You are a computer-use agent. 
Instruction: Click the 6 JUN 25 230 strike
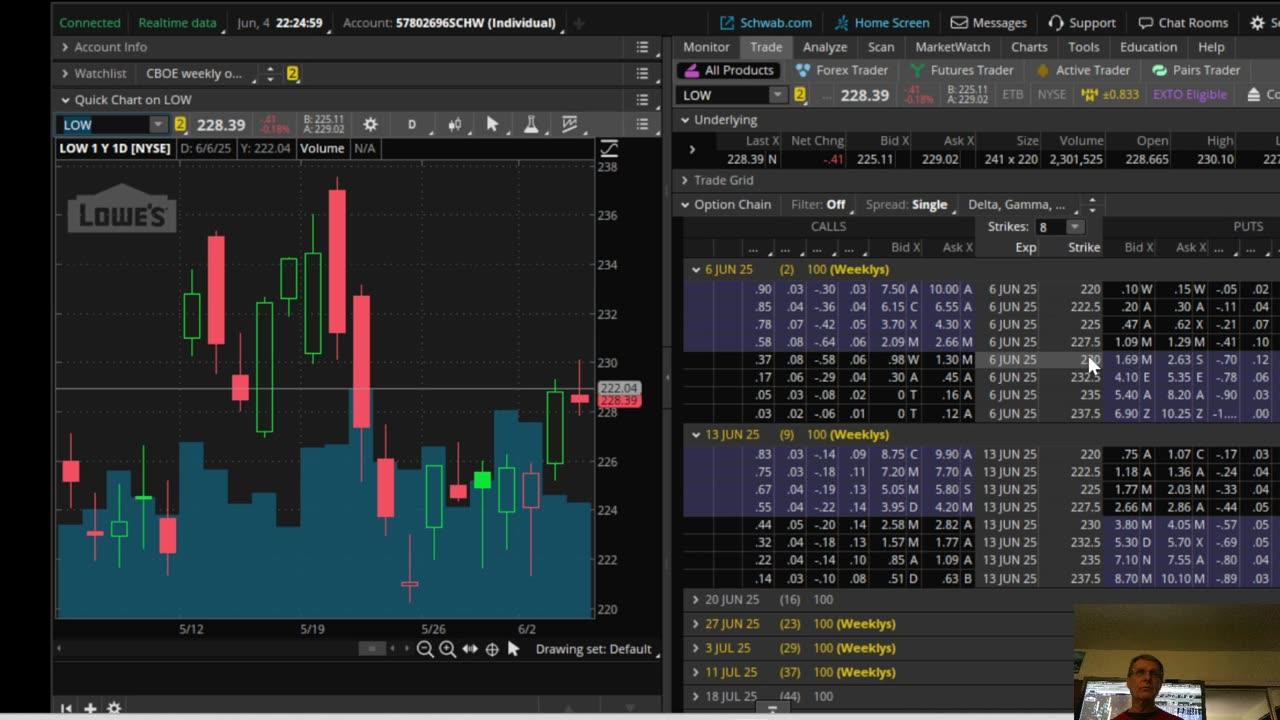point(1089,360)
